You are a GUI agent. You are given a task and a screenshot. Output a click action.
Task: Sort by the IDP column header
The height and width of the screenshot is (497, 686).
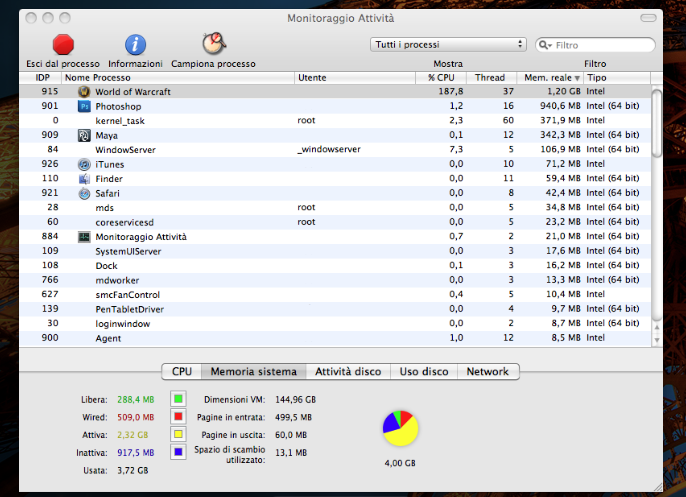coord(40,77)
